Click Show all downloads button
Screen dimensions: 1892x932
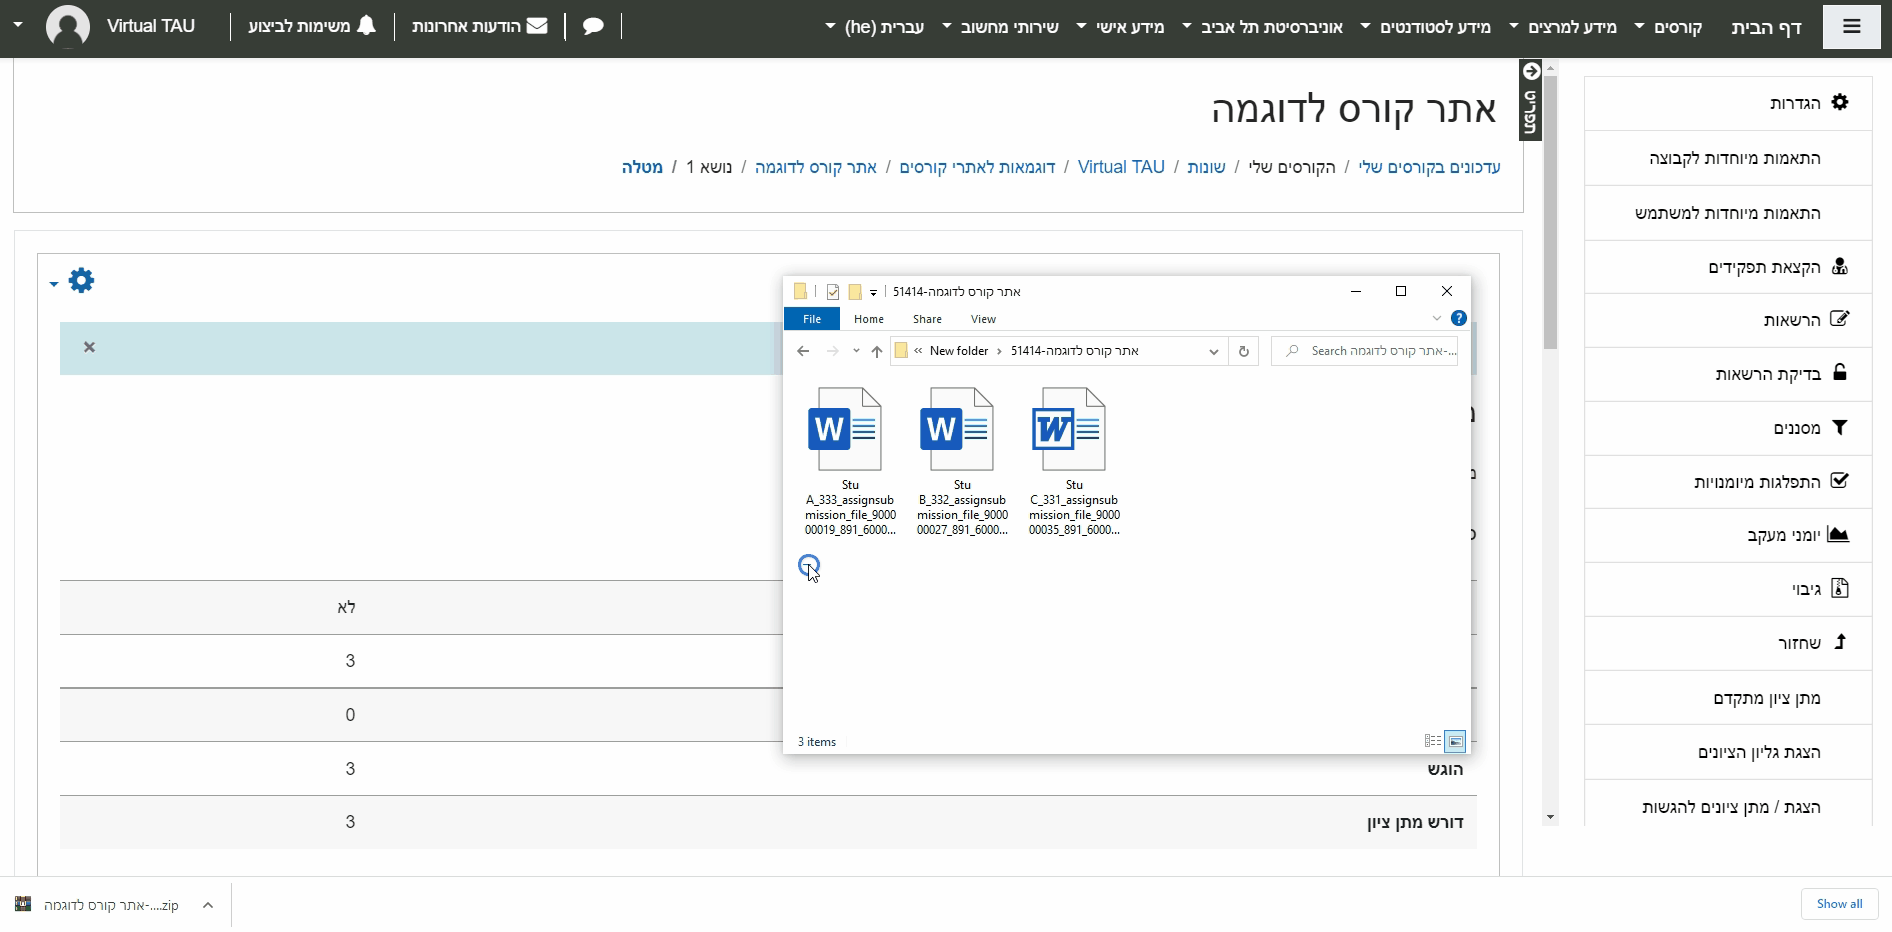tap(1839, 904)
